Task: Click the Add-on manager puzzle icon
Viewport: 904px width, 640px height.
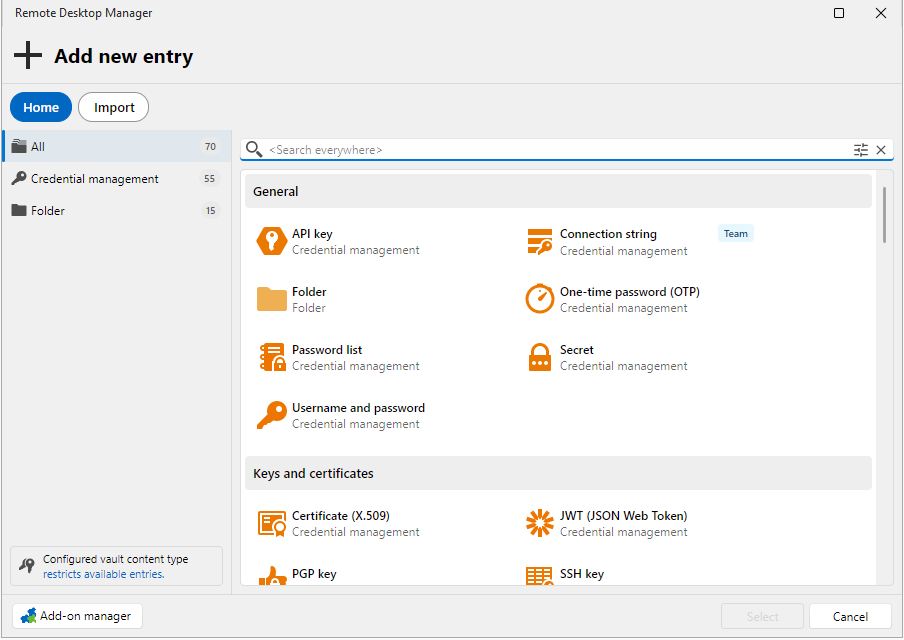Action: point(28,616)
